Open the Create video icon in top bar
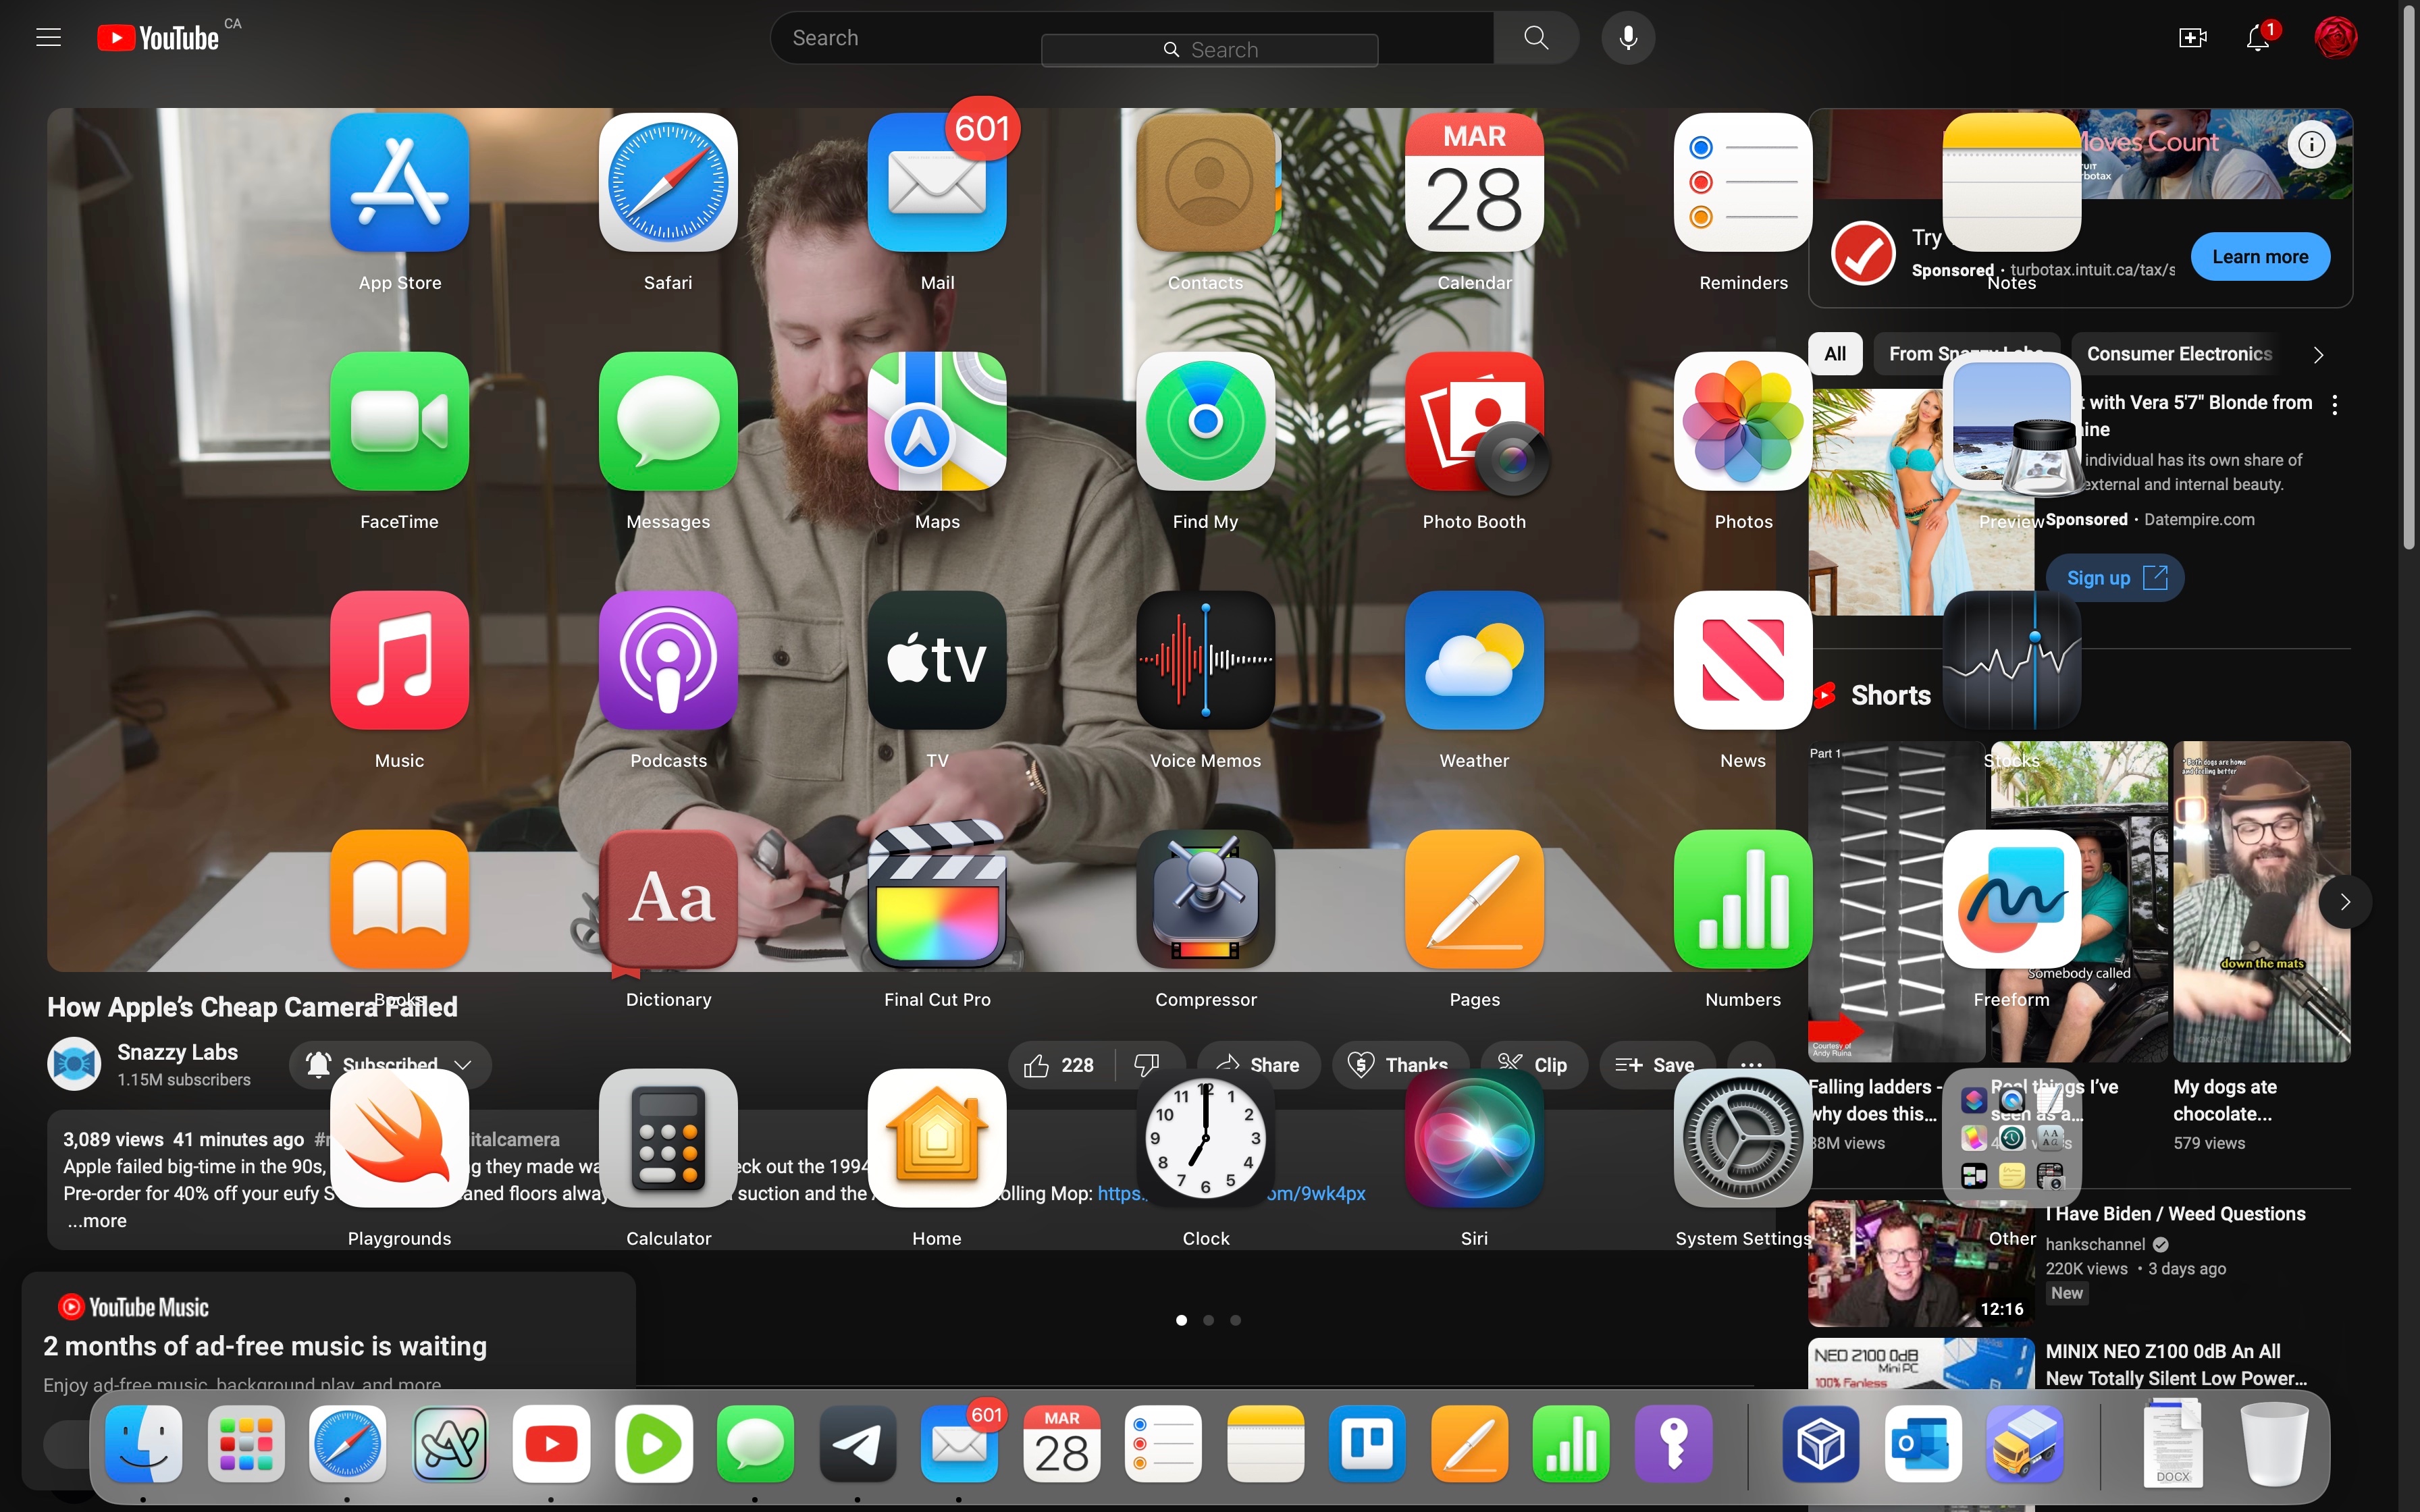This screenshot has width=2420, height=1512. (2191, 37)
